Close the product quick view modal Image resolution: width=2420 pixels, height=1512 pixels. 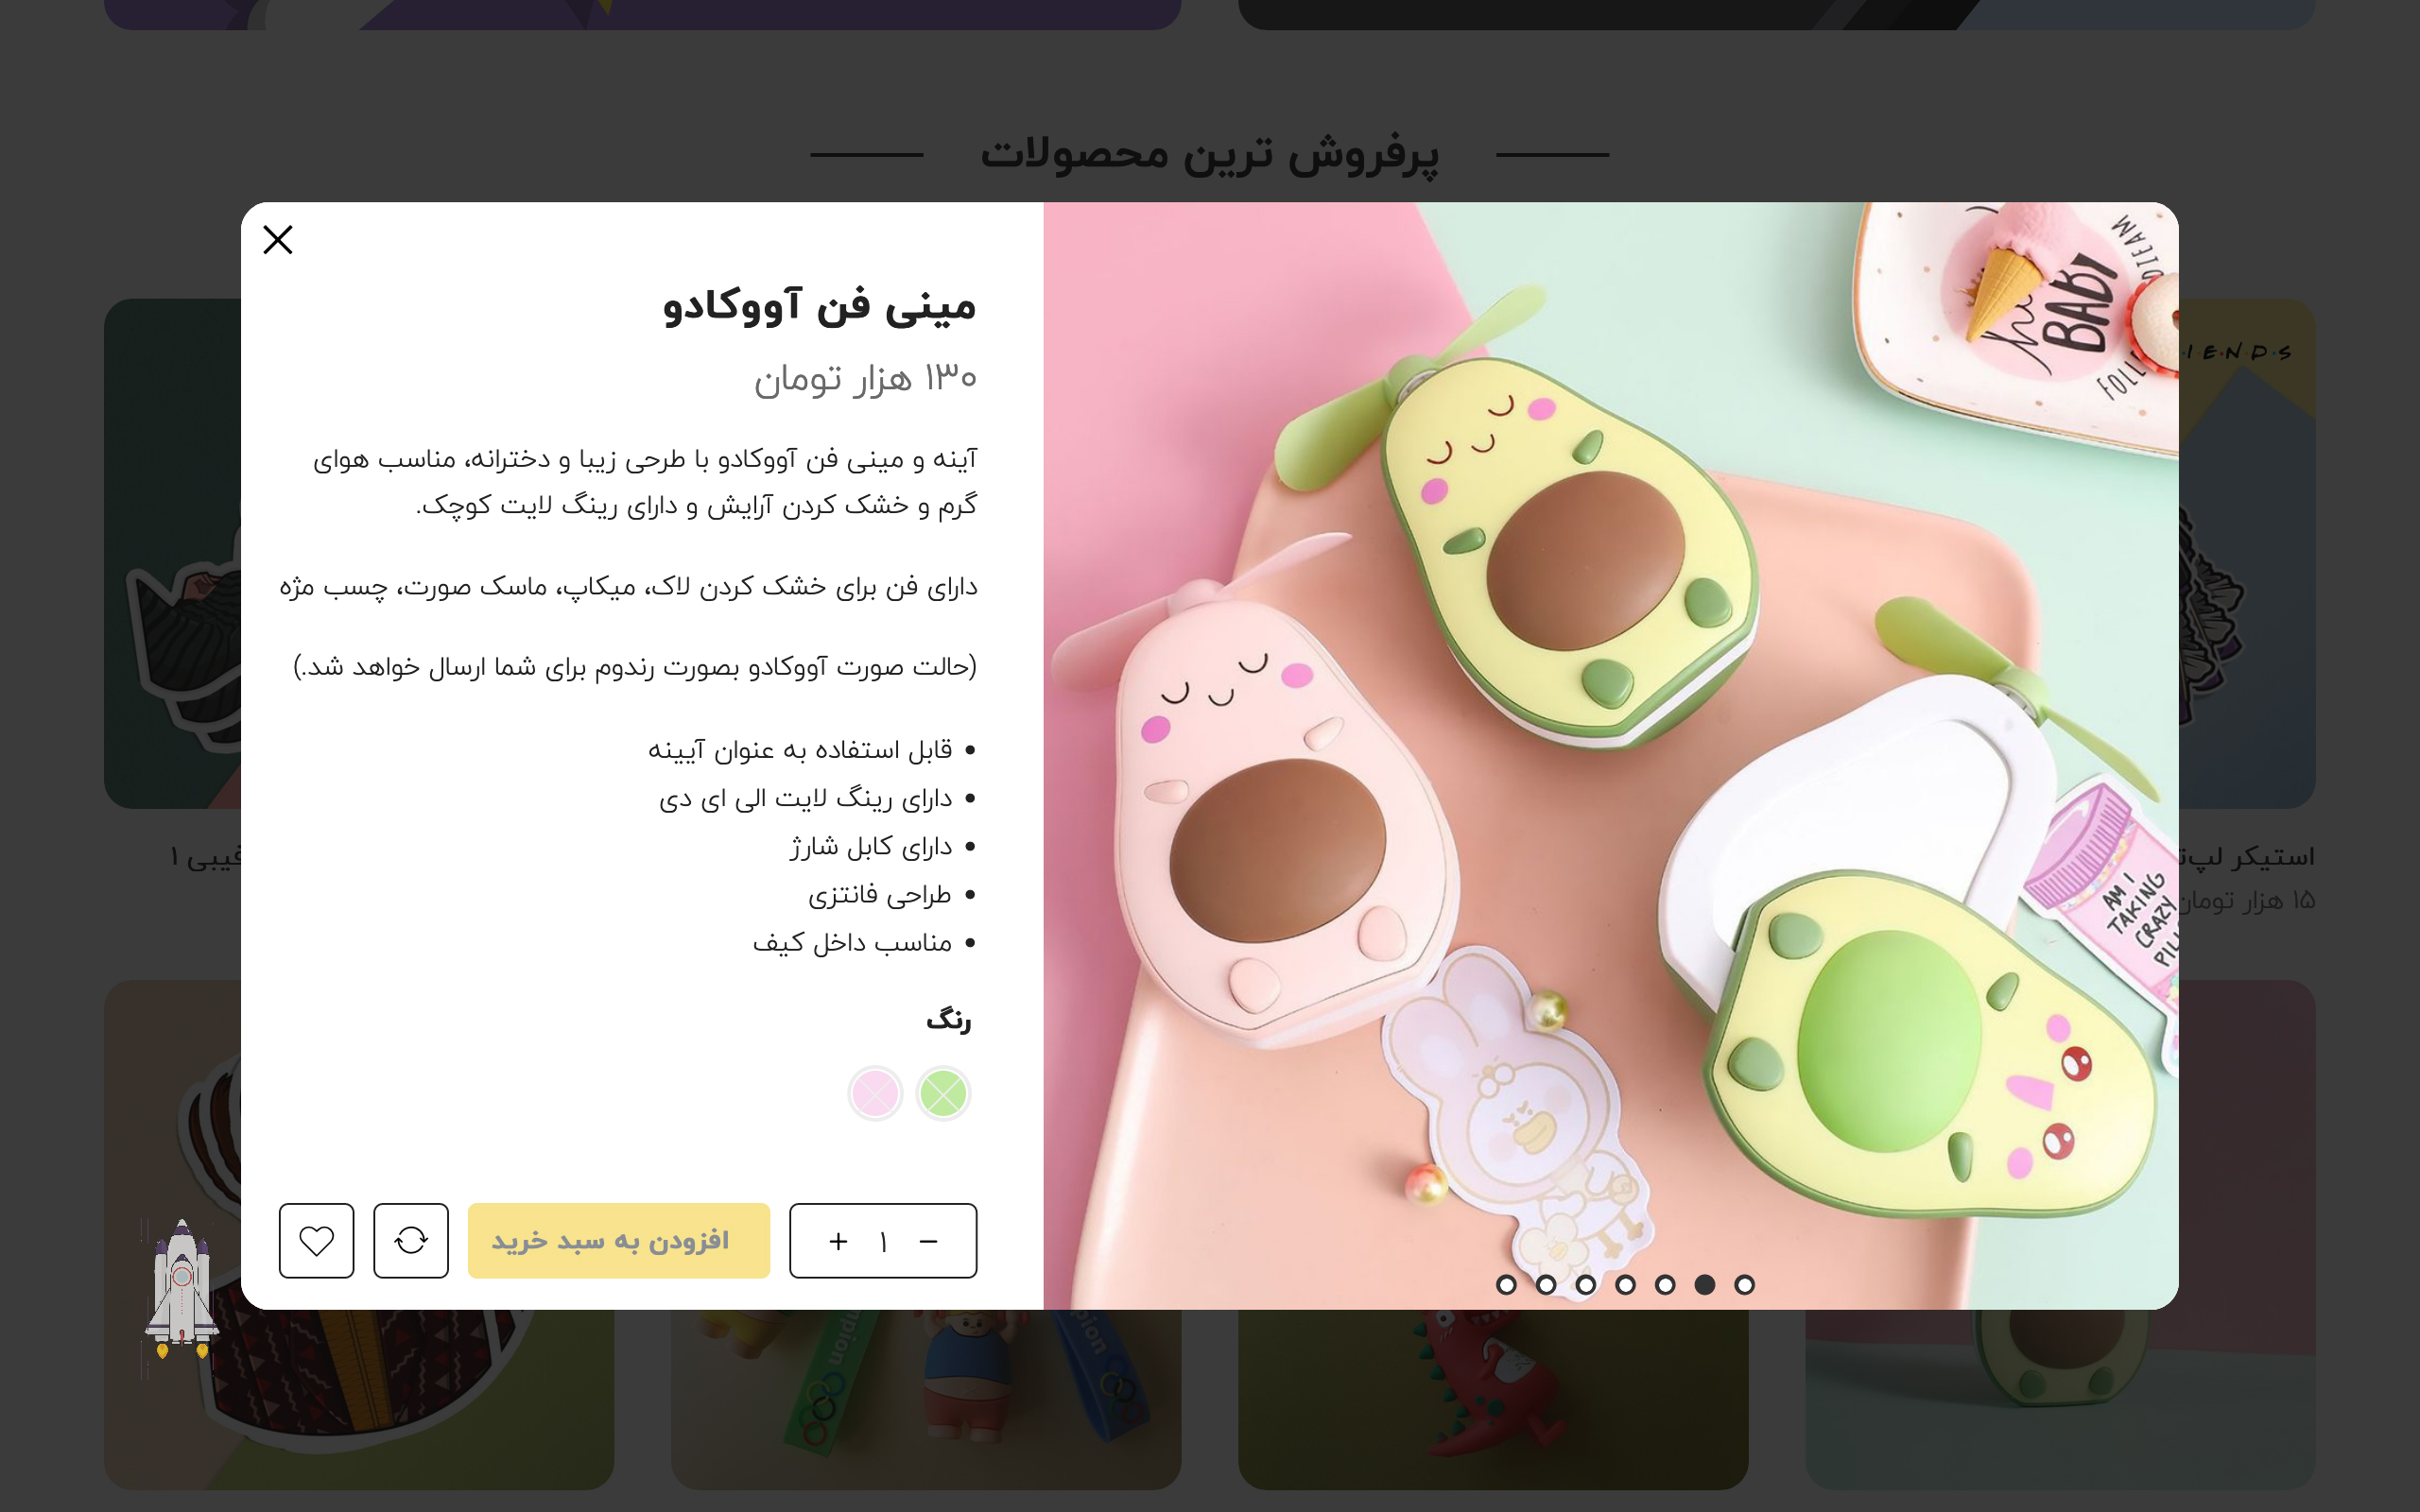278,240
